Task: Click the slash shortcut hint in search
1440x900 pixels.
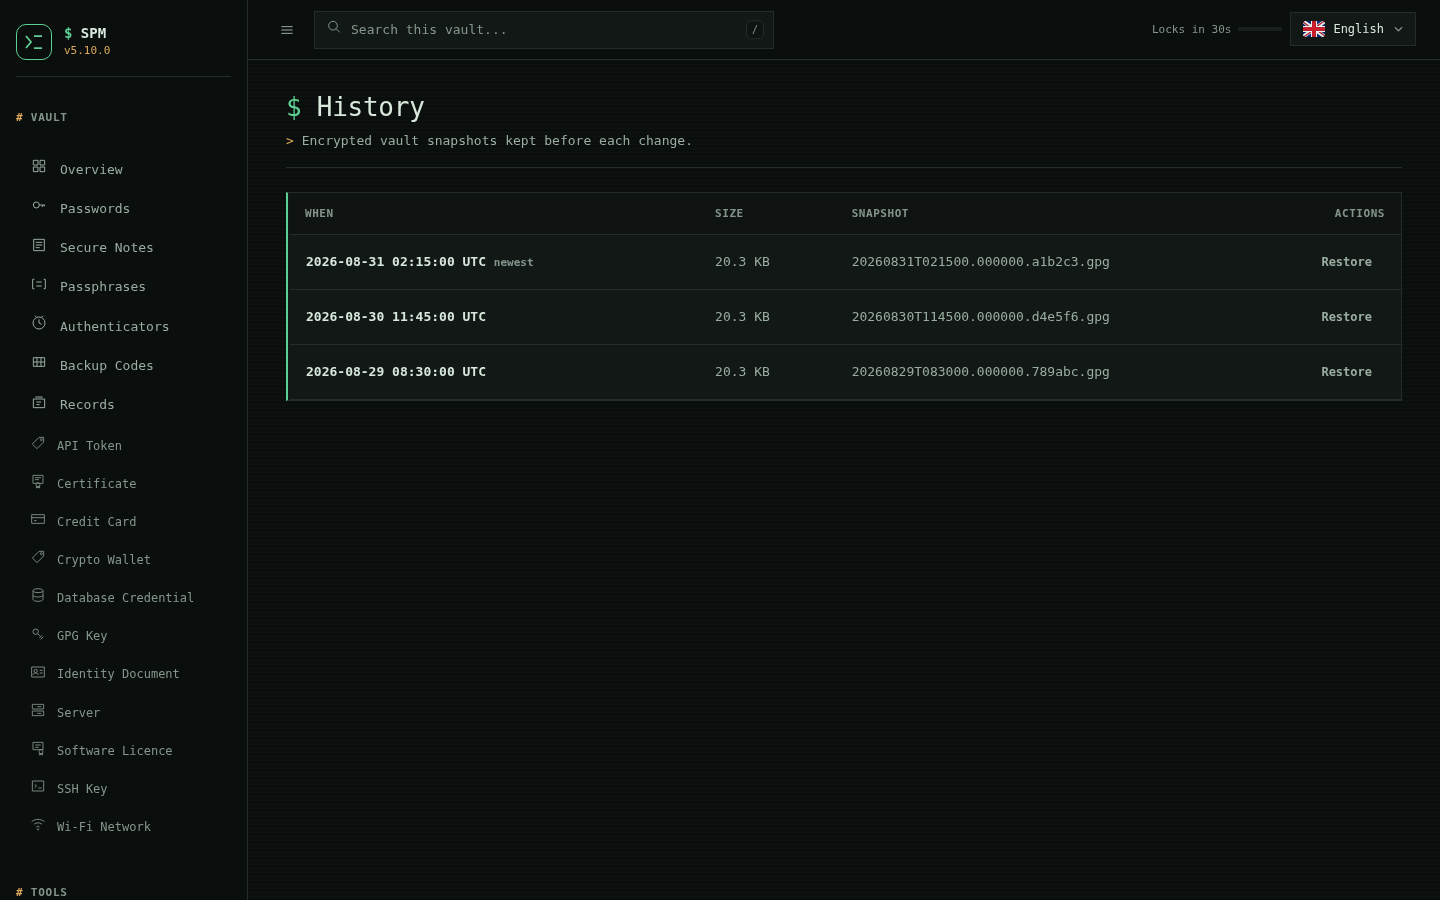Action: 755,30
